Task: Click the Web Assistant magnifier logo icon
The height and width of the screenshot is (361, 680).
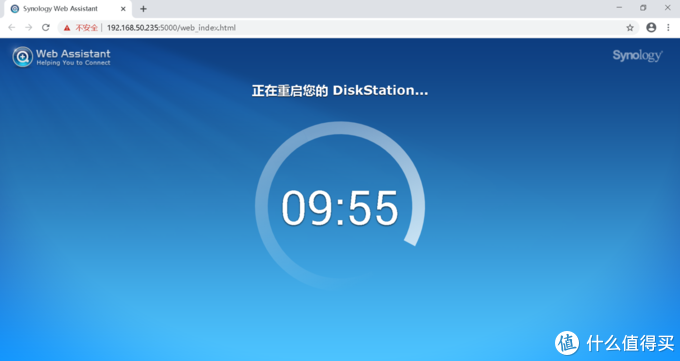Action: point(23,57)
